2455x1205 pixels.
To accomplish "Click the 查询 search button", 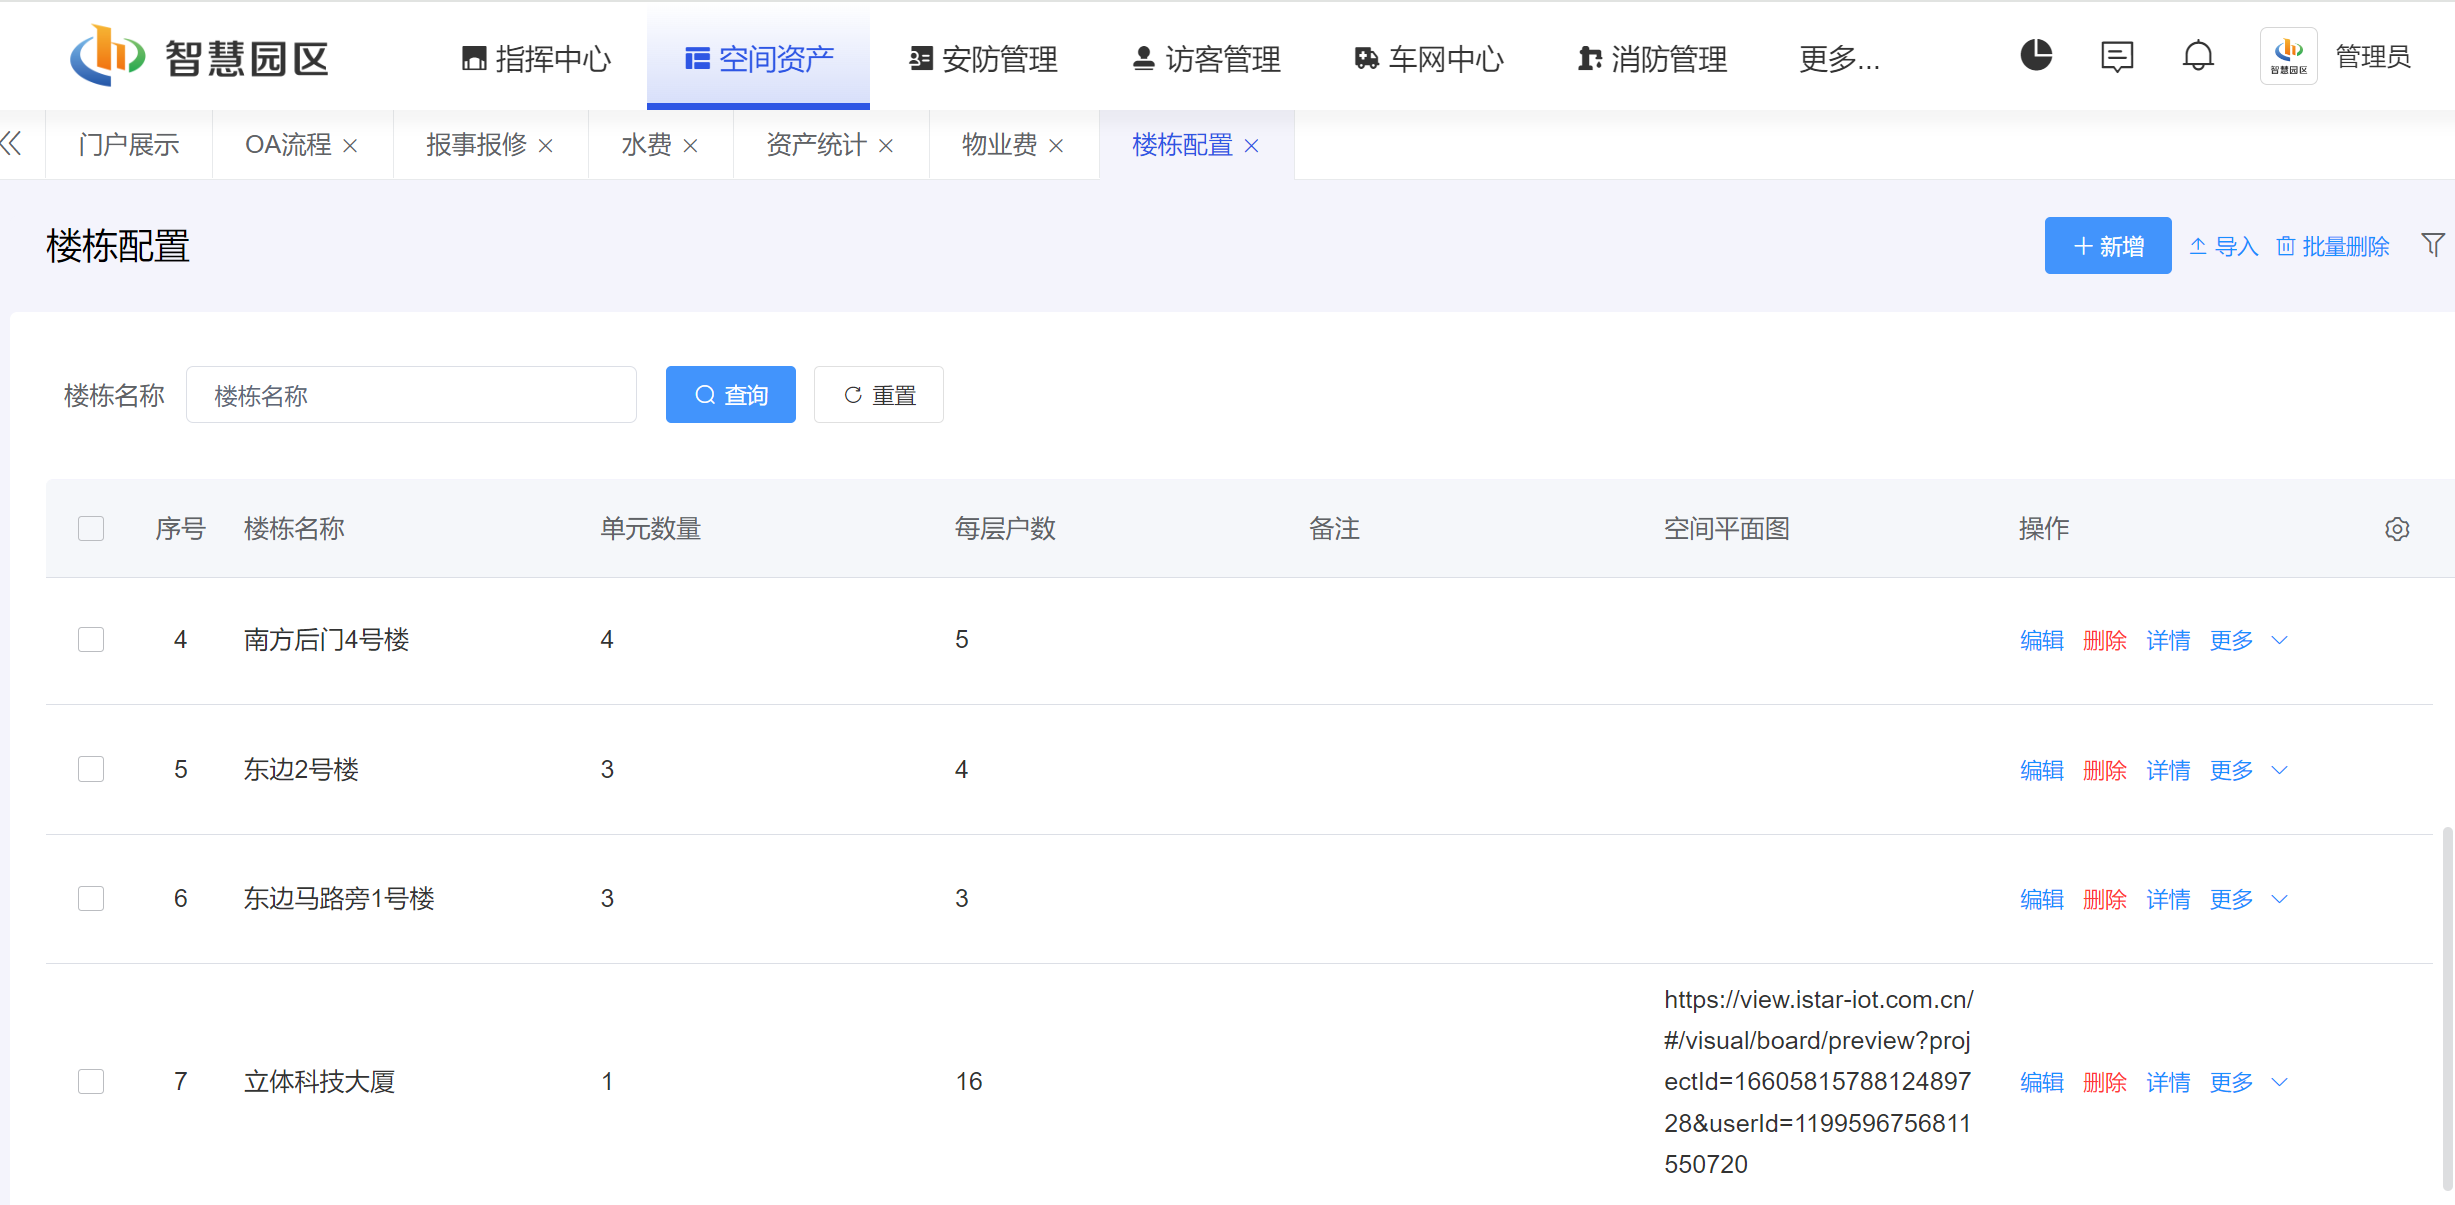I will (731, 395).
